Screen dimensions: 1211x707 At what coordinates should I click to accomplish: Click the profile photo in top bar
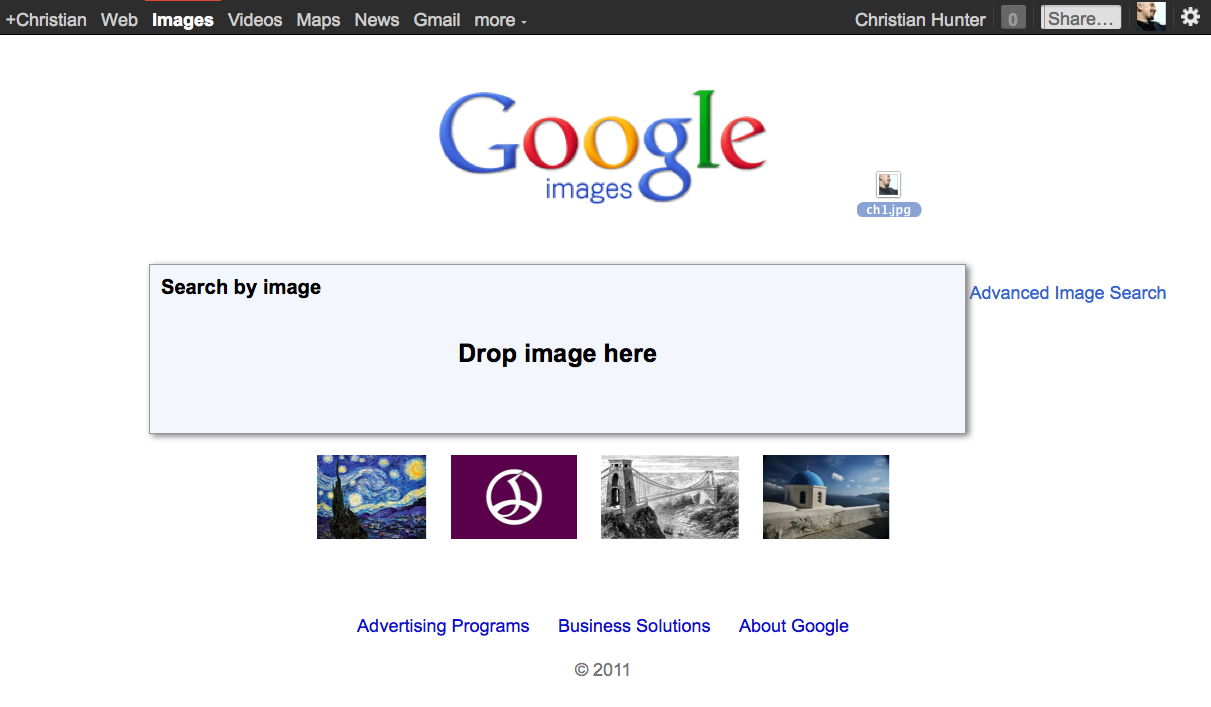1151,16
